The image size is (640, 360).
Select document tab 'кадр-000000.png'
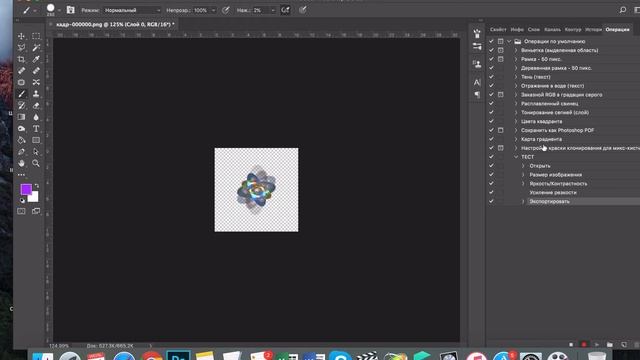click(x=115, y=24)
